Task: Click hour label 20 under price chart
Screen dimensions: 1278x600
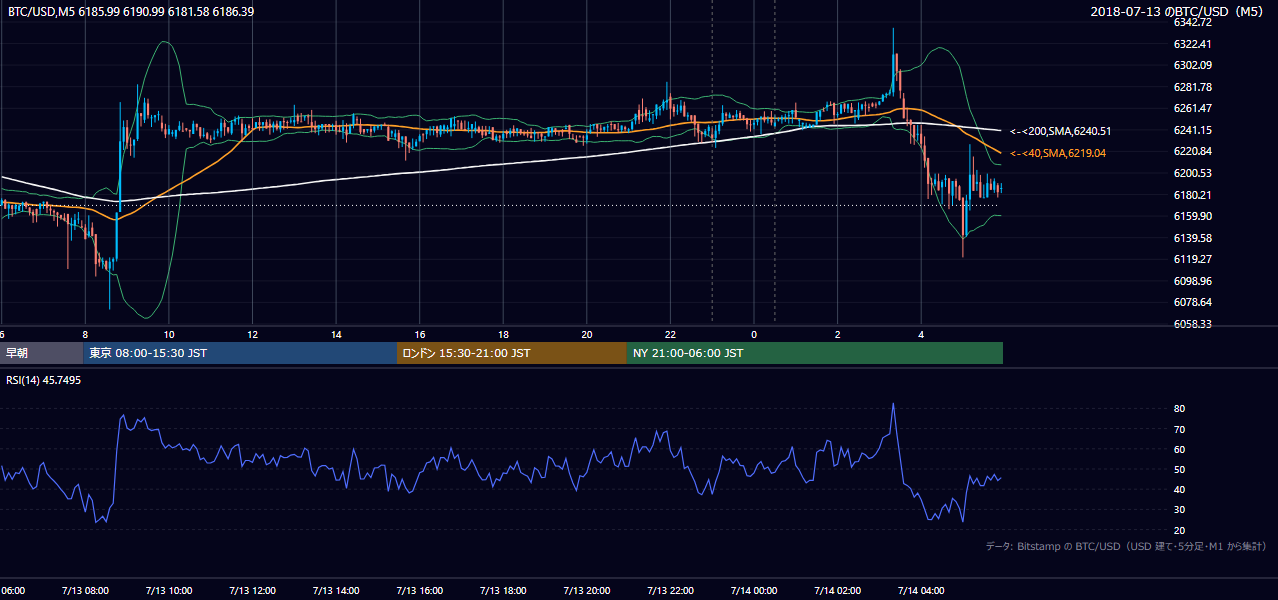Action: coord(587,334)
